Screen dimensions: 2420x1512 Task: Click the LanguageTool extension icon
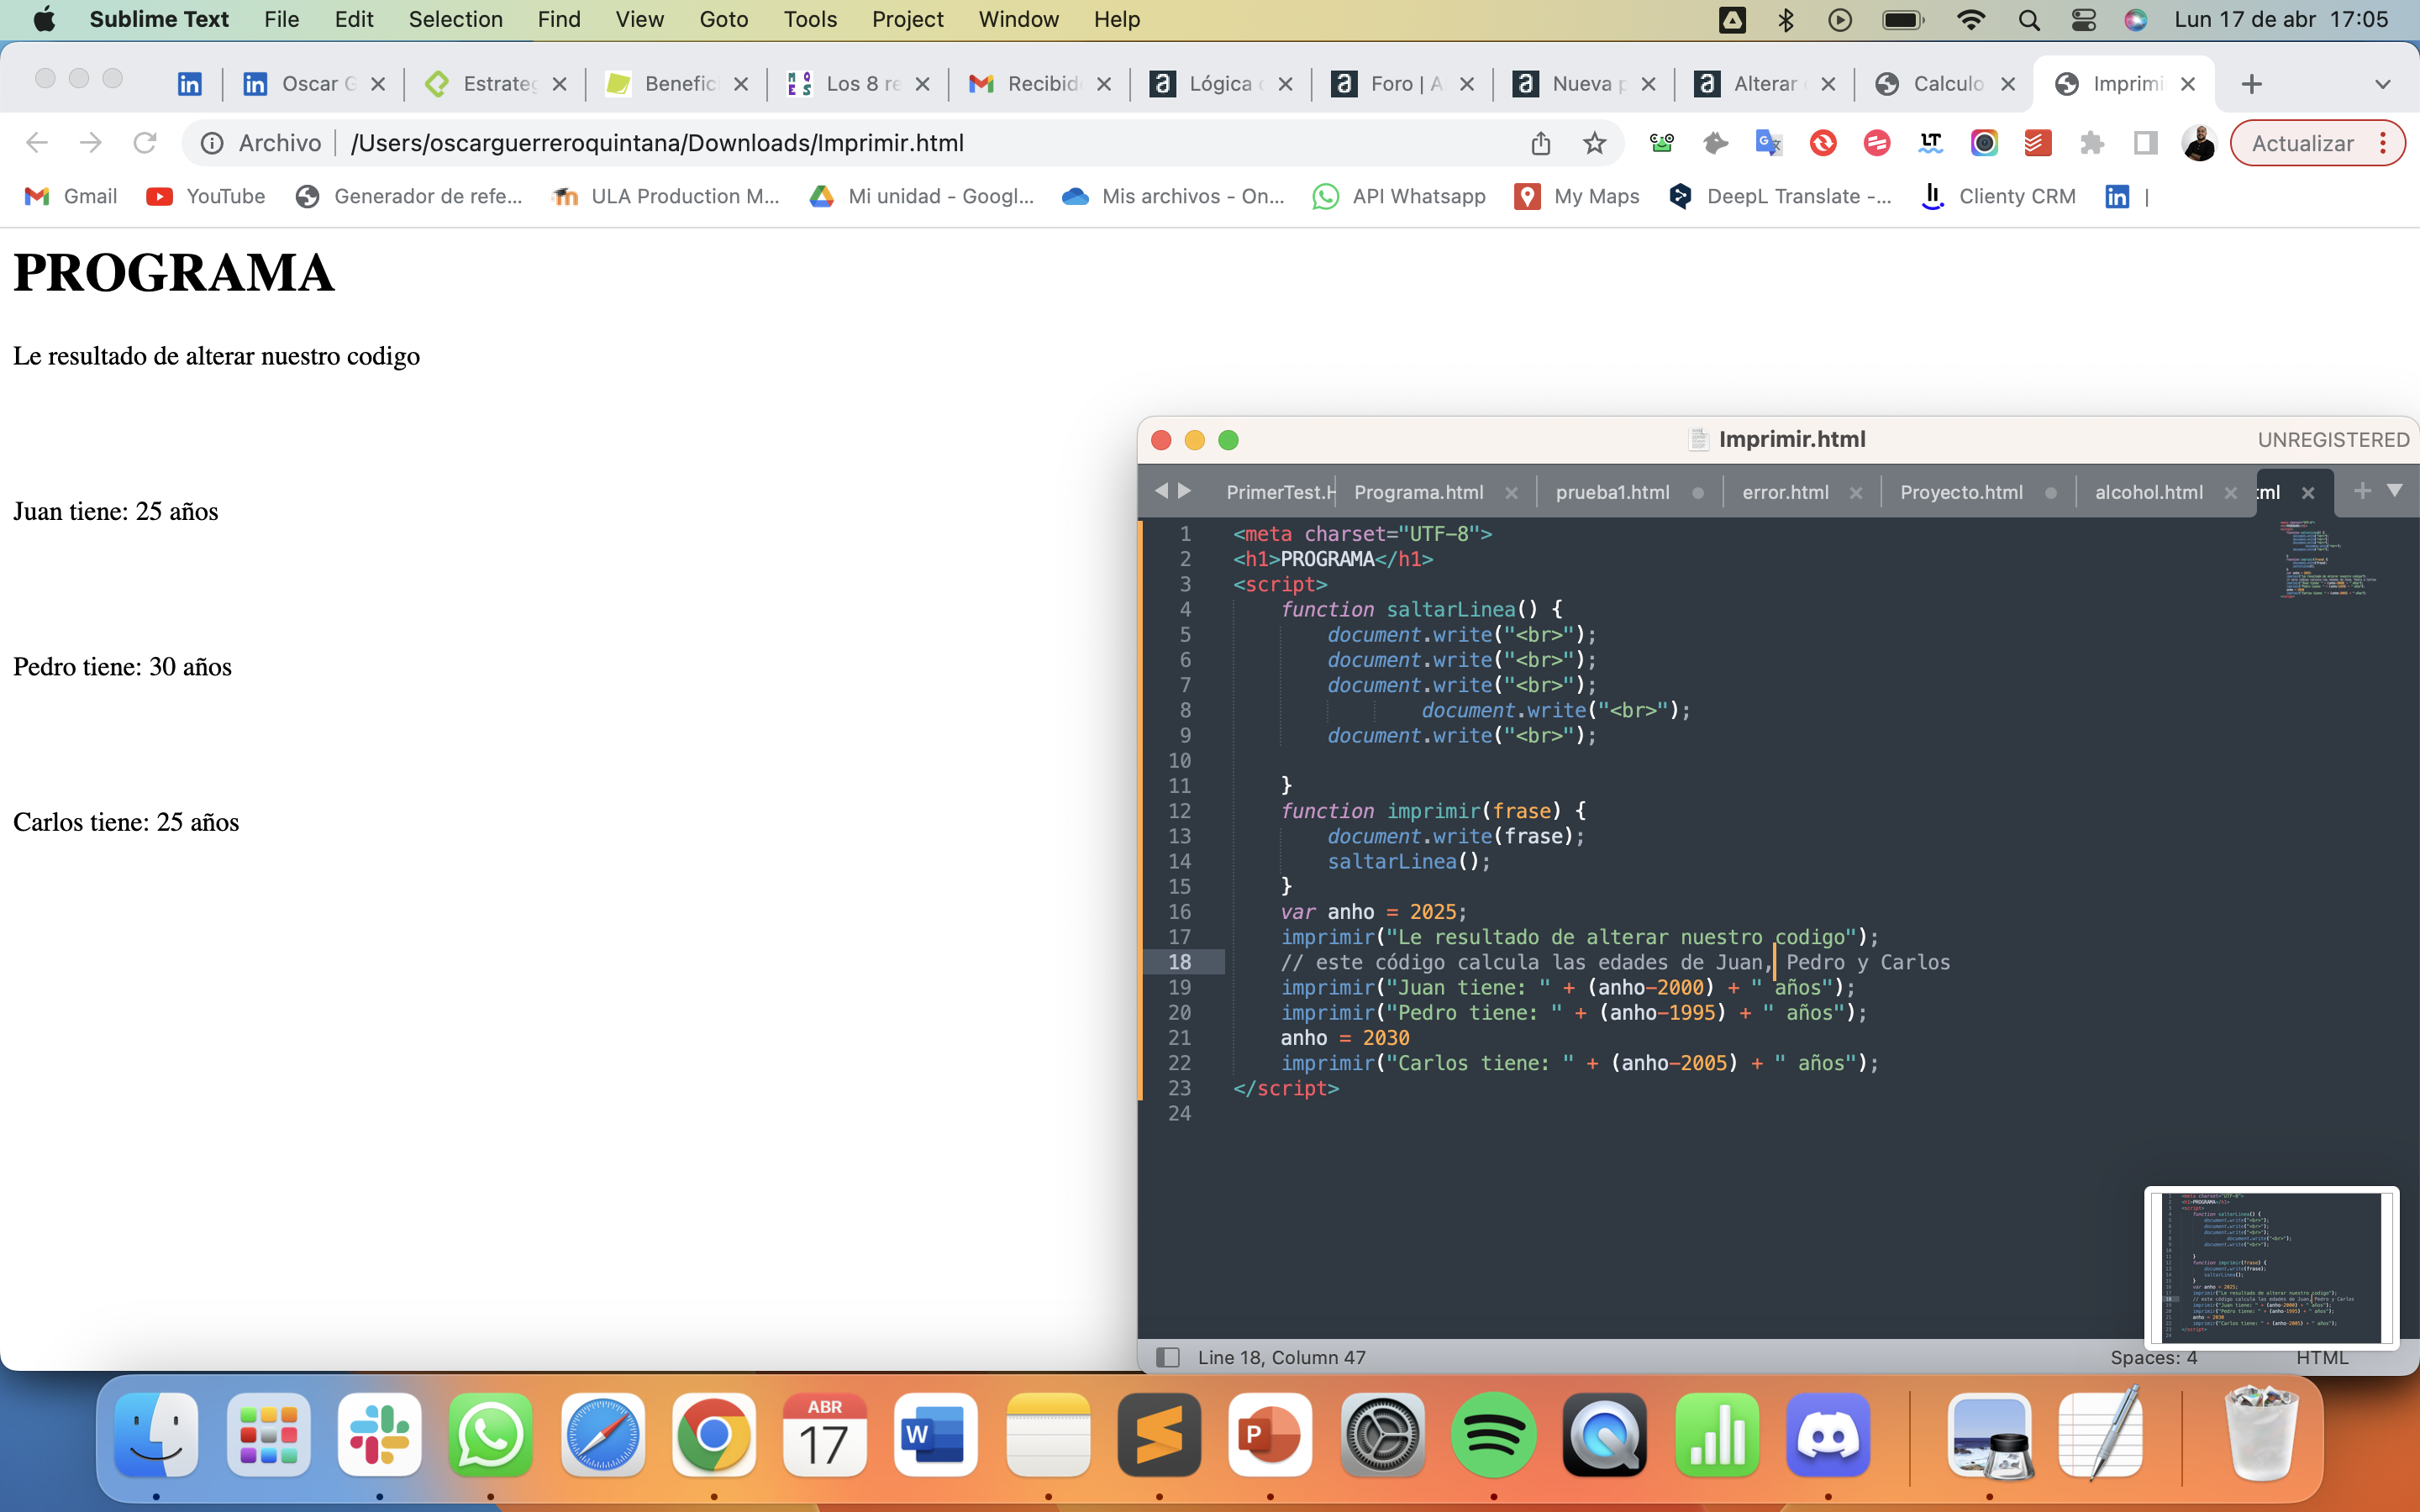(1930, 143)
